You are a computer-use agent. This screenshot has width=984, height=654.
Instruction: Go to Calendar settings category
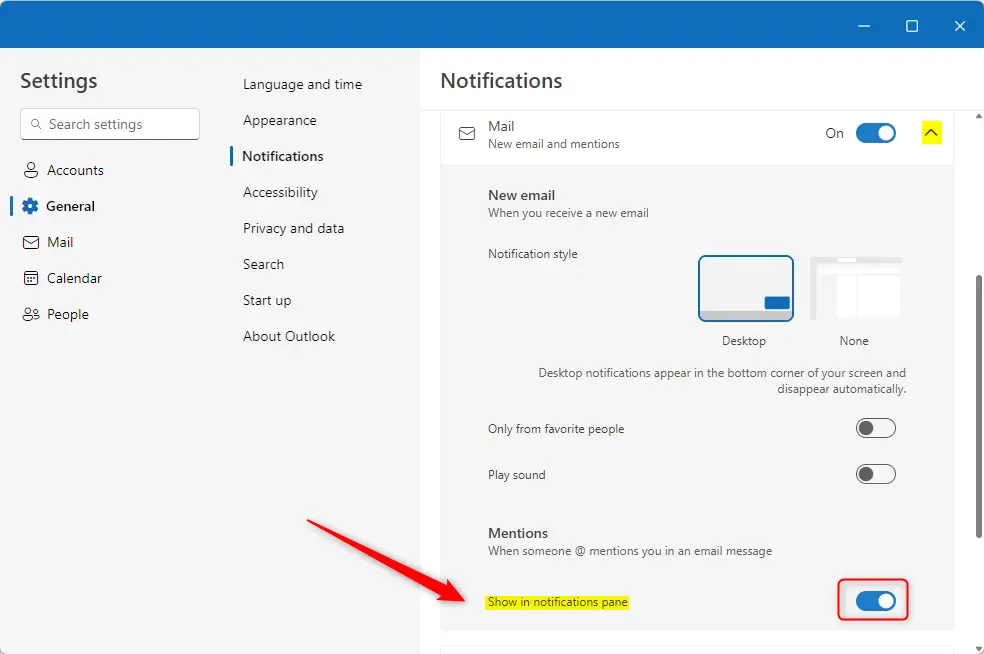pyautogui.click(x=74, y=278)
